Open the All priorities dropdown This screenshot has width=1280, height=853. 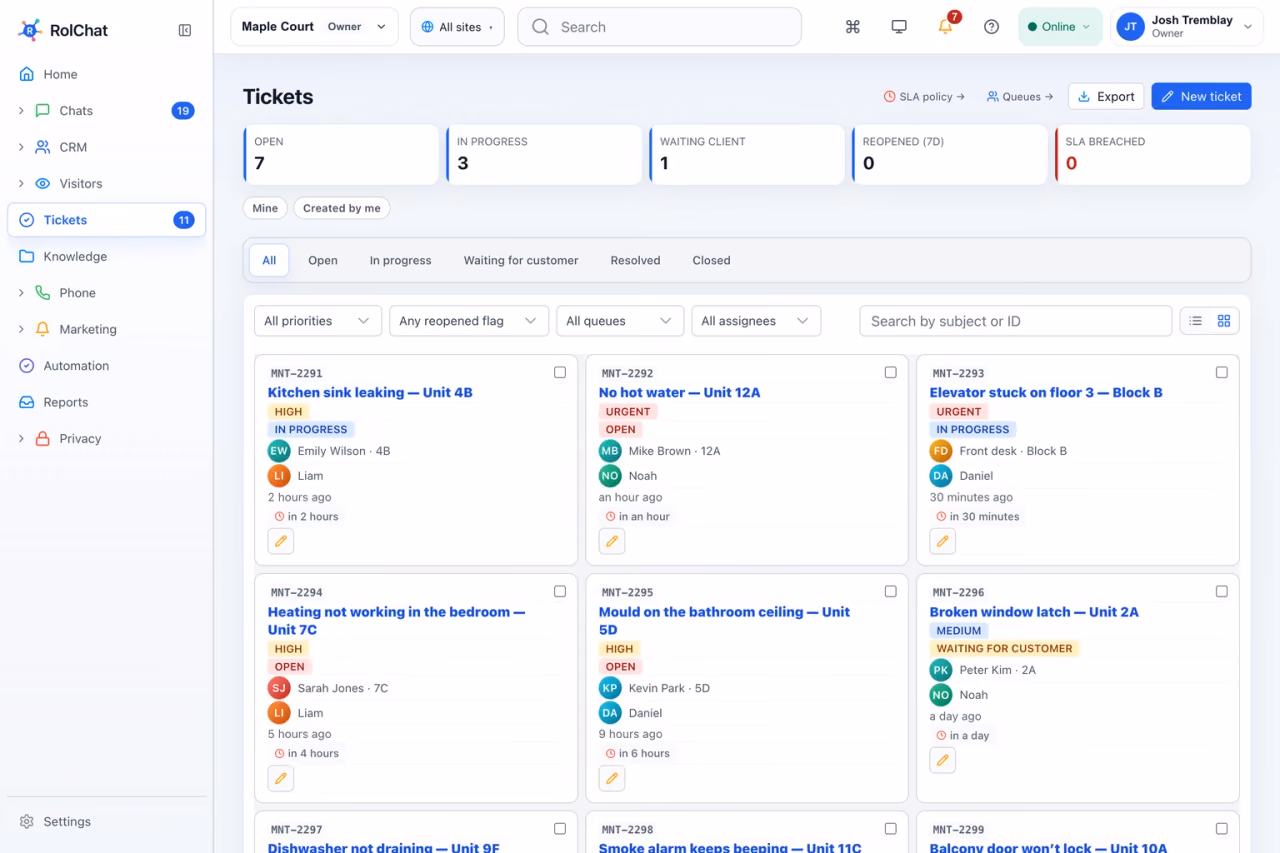[x=318, y=321]
